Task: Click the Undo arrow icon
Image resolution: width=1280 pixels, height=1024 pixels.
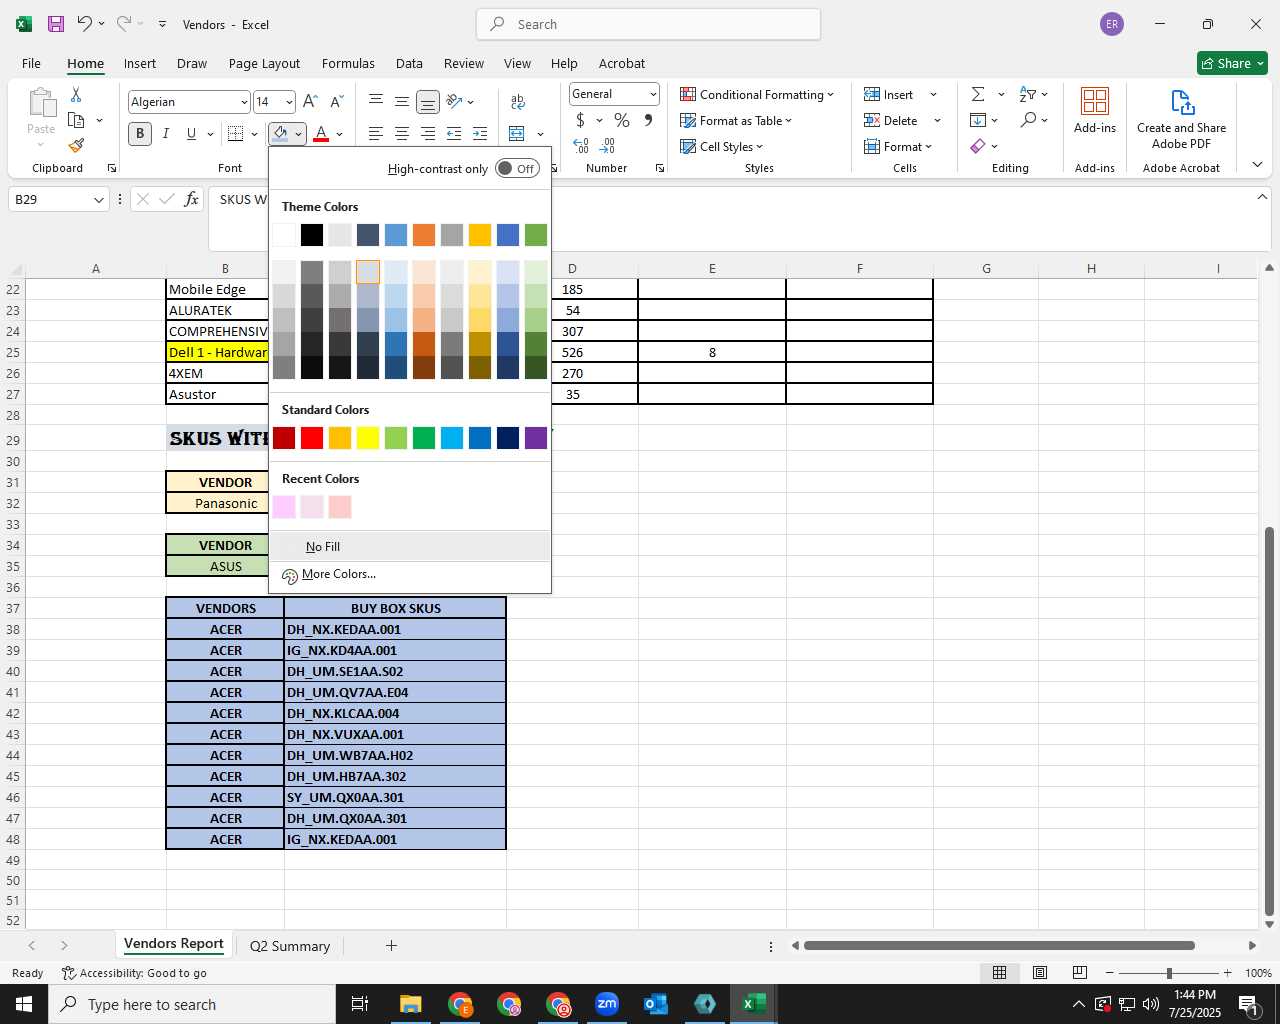Action: (85, 23)
